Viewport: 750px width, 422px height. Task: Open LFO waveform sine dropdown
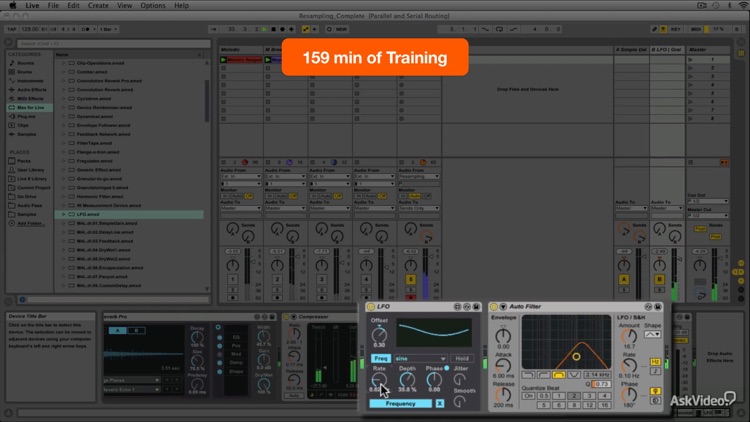[x=420, y=358]
